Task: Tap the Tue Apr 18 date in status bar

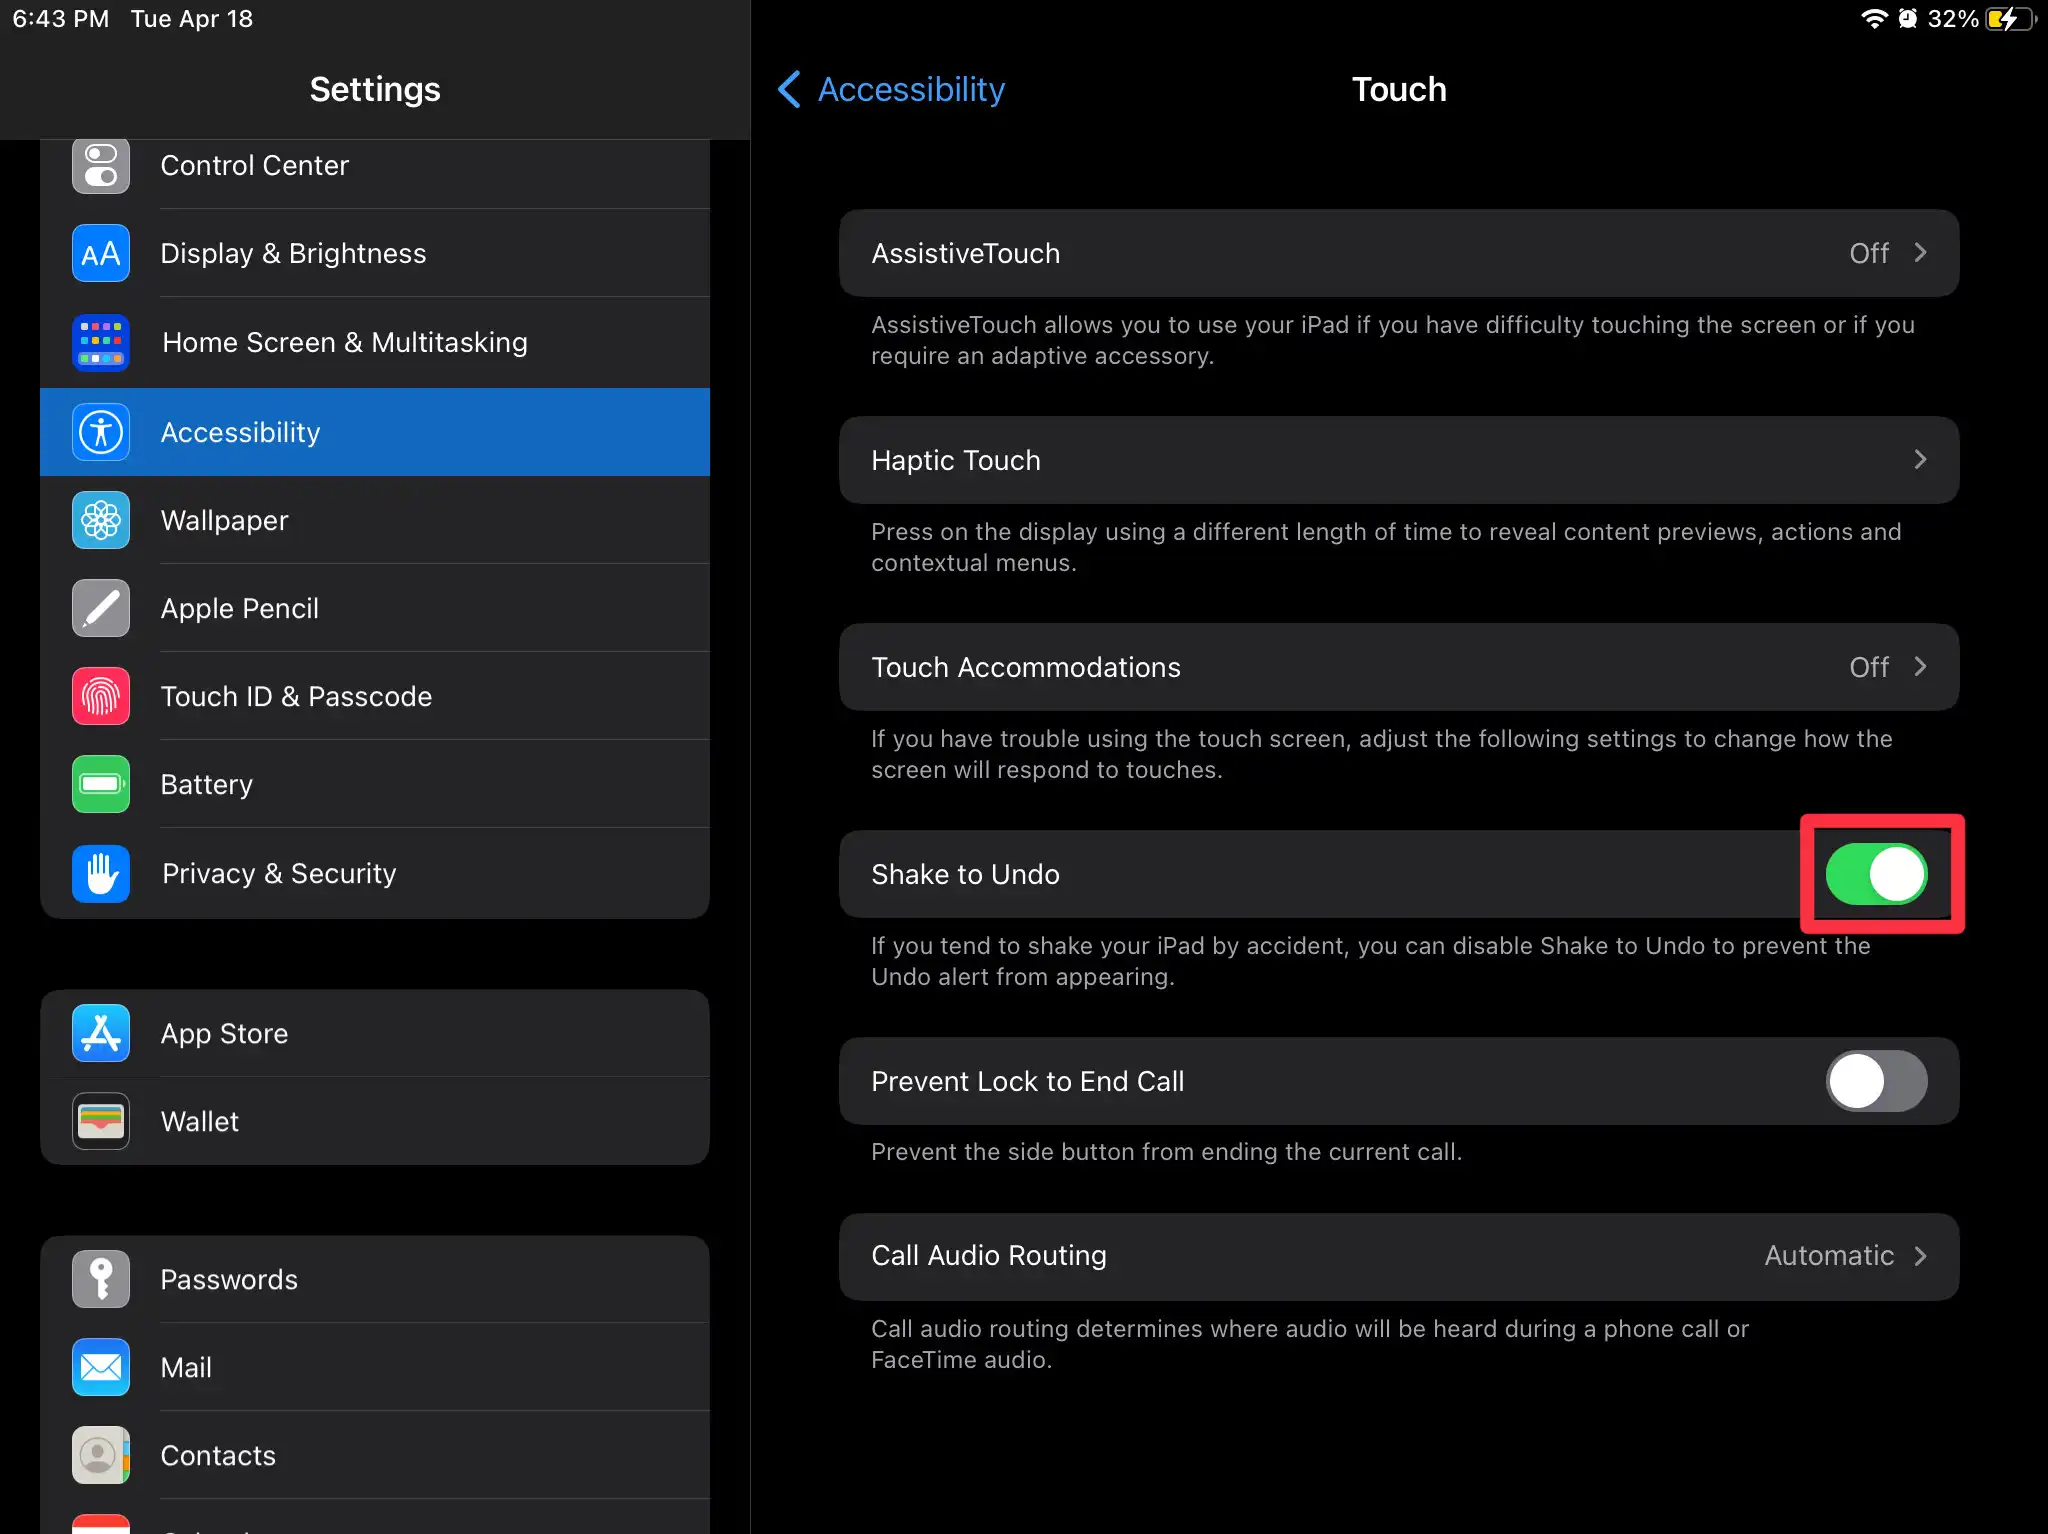Action: 192,19
